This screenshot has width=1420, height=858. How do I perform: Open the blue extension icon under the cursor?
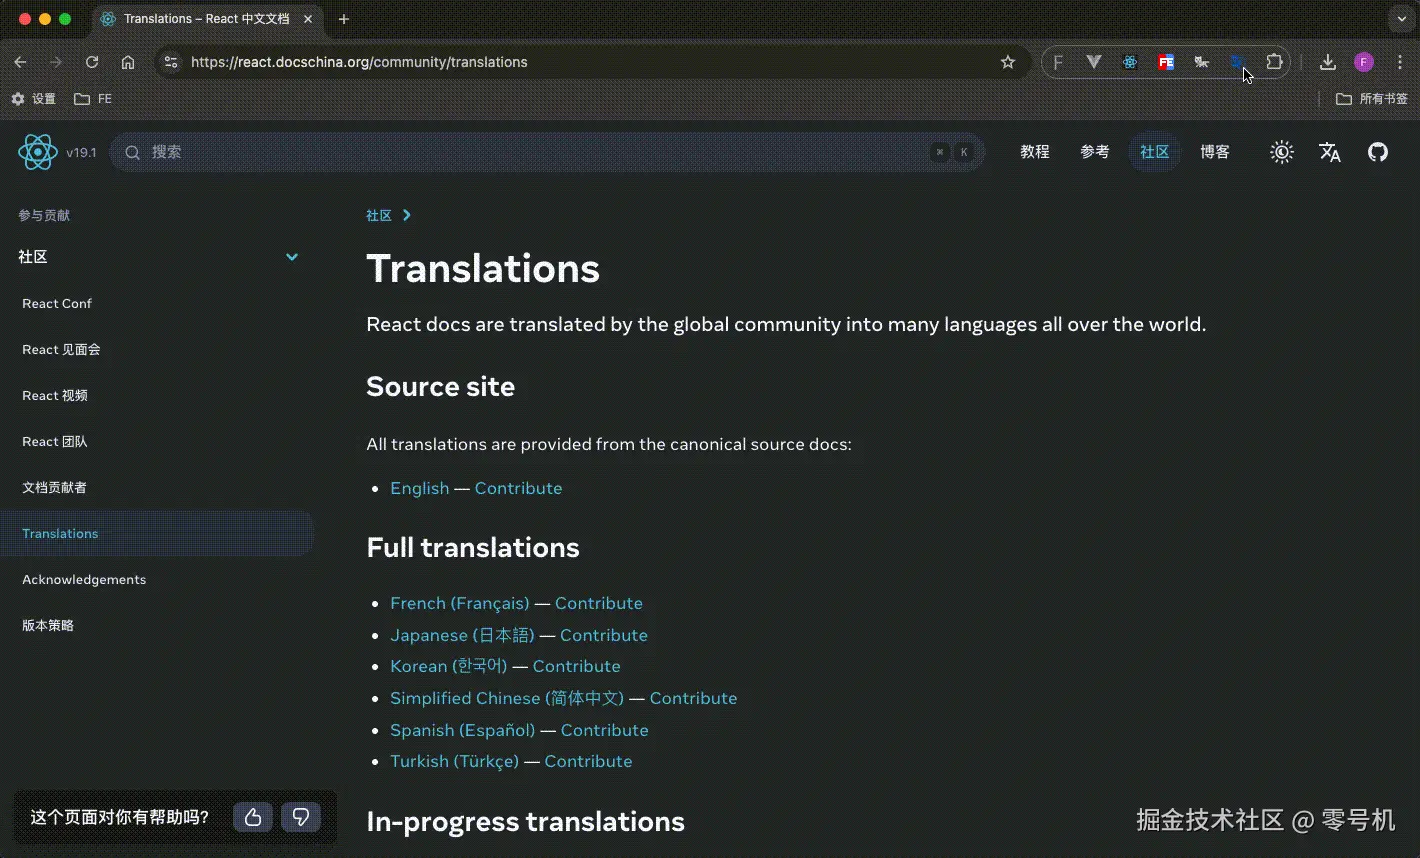1238,62
